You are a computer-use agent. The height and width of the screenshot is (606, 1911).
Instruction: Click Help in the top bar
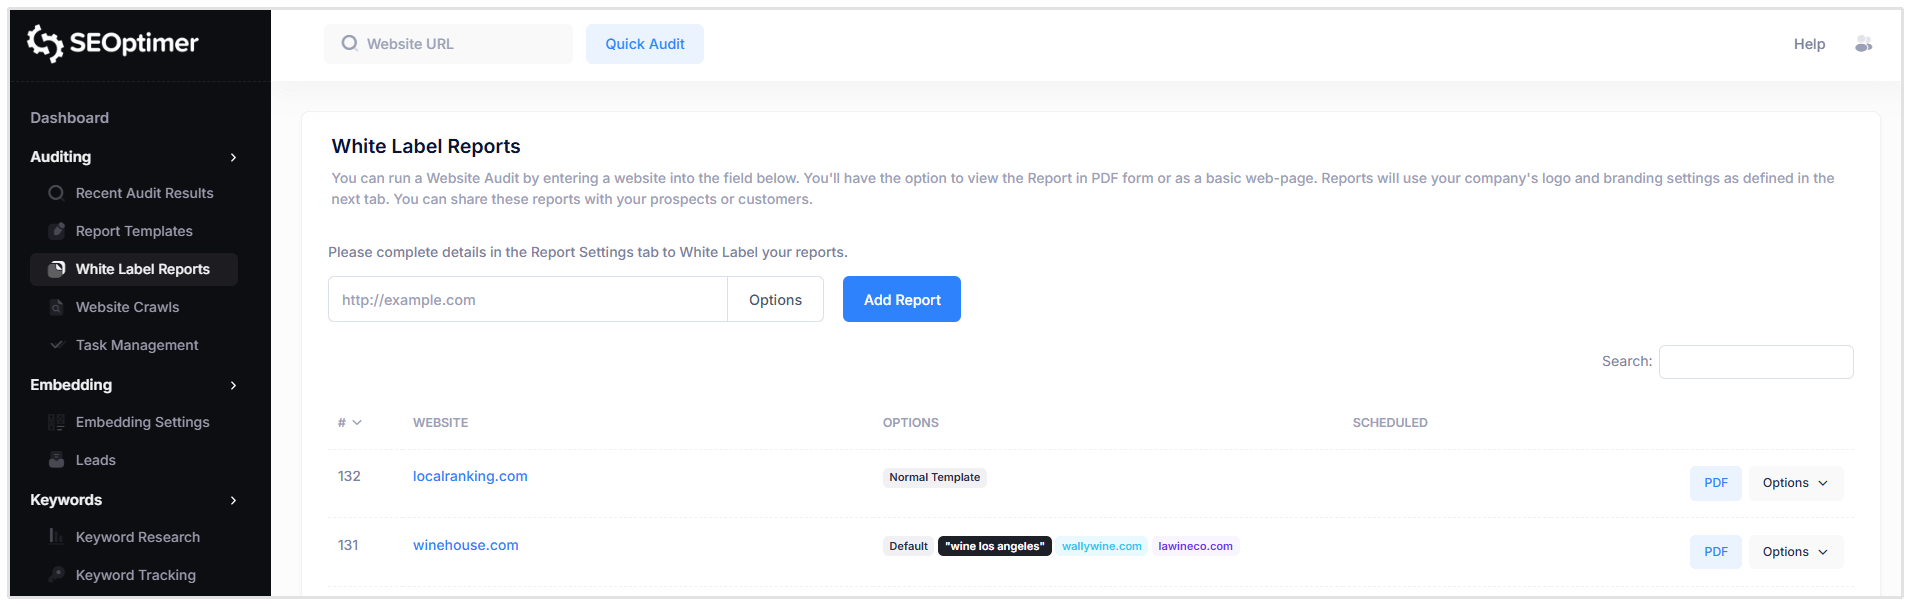coord(1809,44)
